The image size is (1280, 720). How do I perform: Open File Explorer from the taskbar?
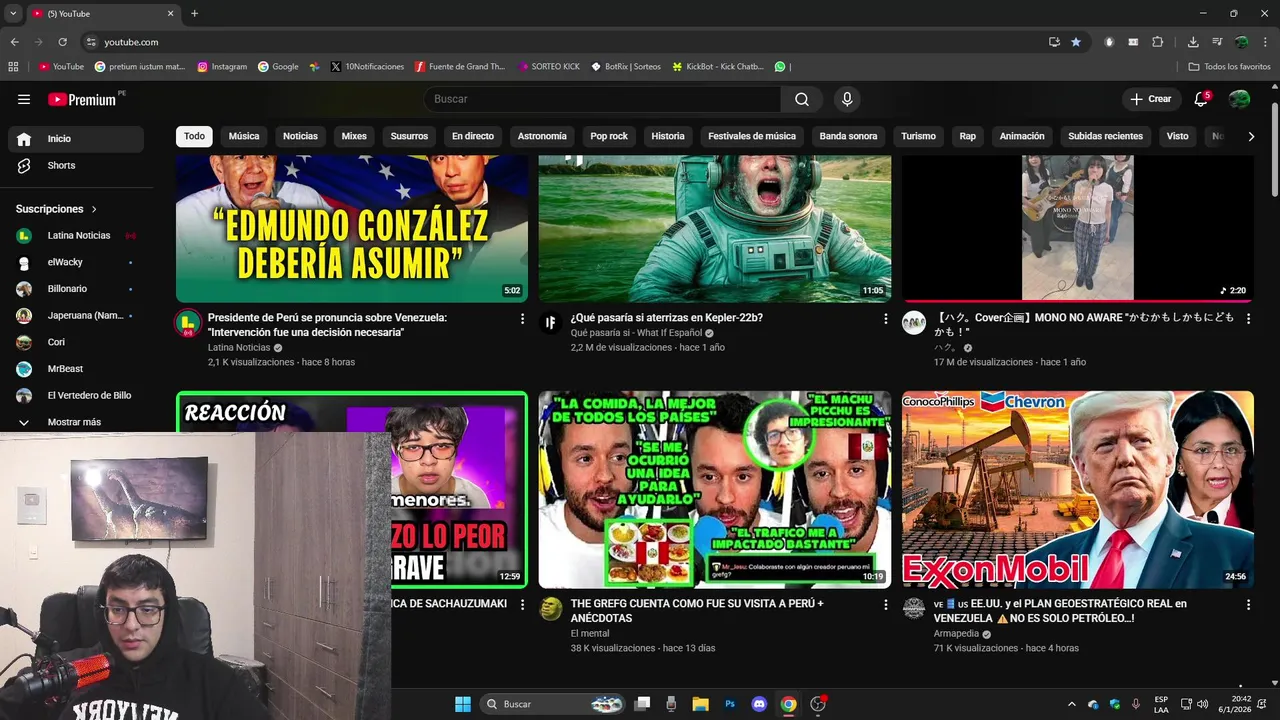(700, 704)
